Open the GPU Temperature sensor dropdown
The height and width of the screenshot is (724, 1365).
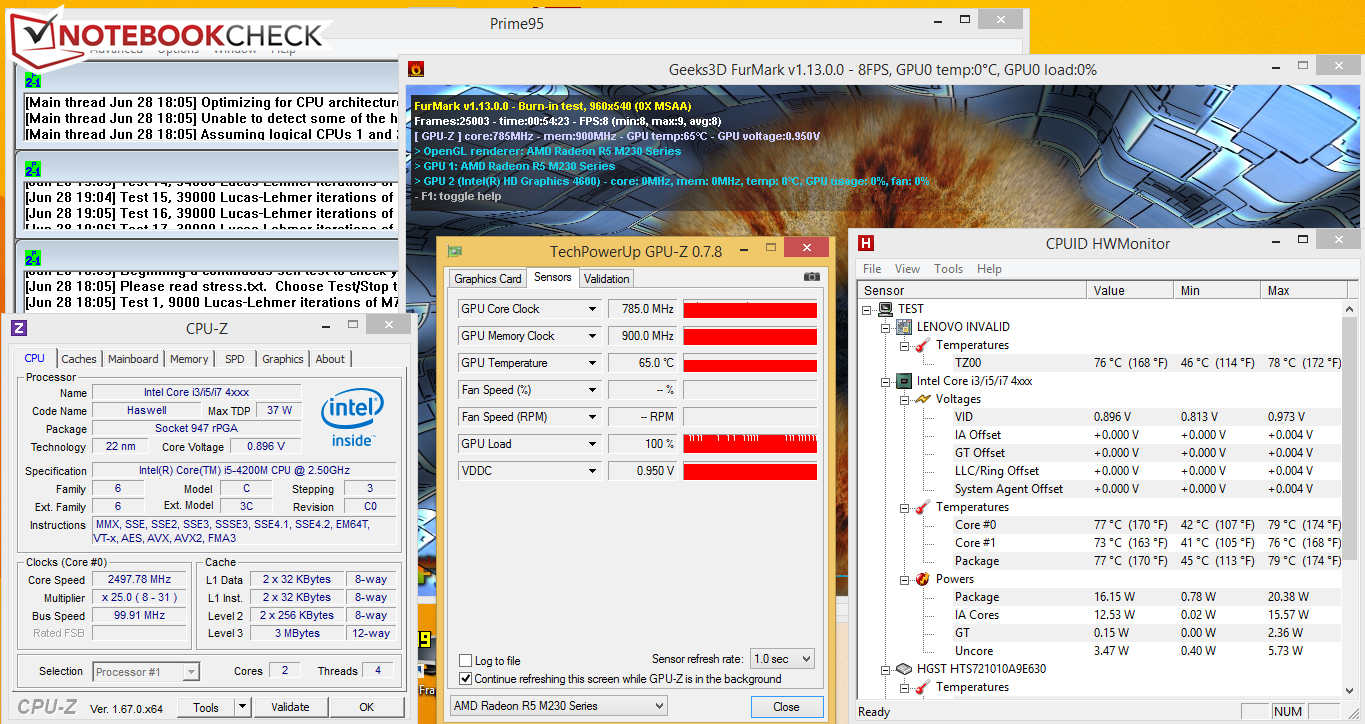tap(592, 363)
